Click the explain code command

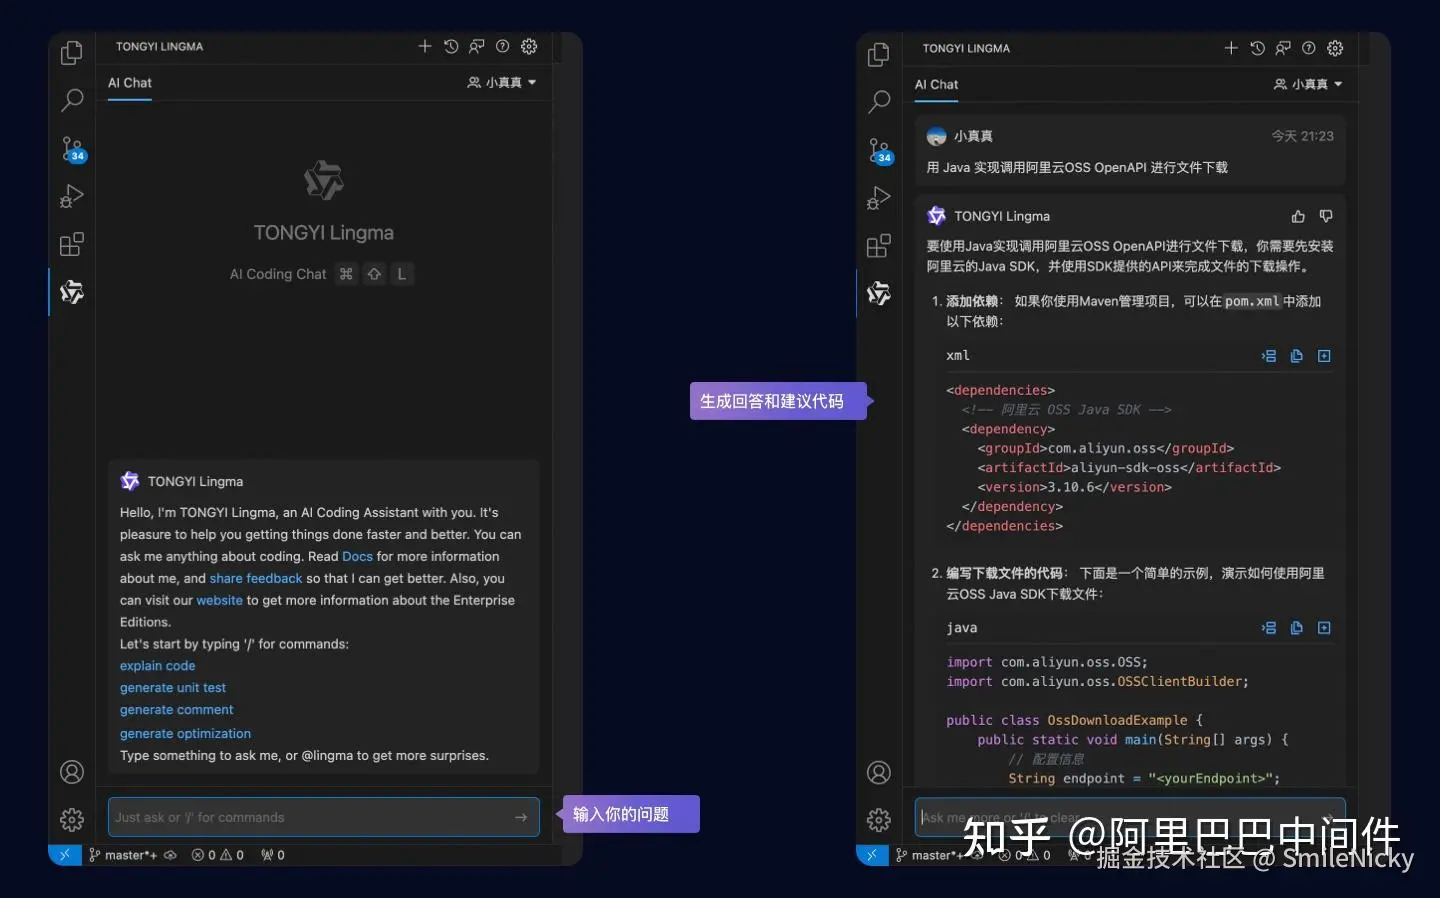[x=157, y=665]
